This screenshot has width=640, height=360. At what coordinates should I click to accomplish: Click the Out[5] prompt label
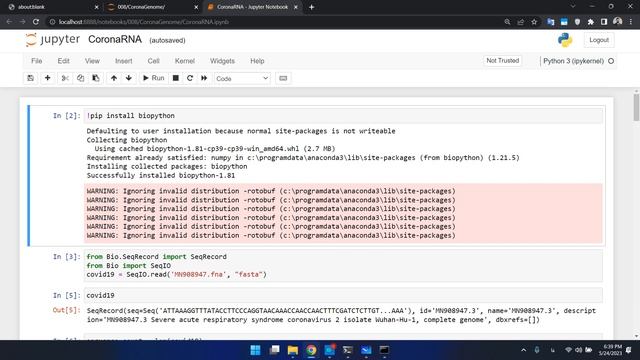click(x=67, y=310)
